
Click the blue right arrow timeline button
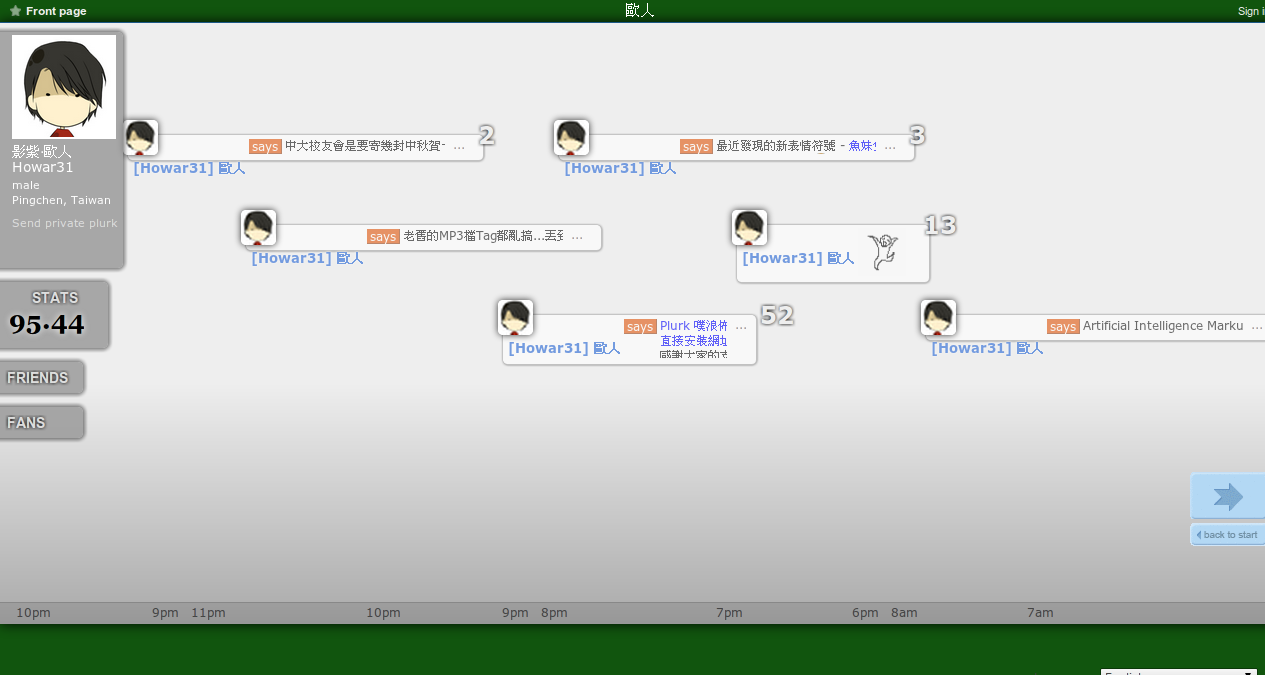tap(1227, 497)
